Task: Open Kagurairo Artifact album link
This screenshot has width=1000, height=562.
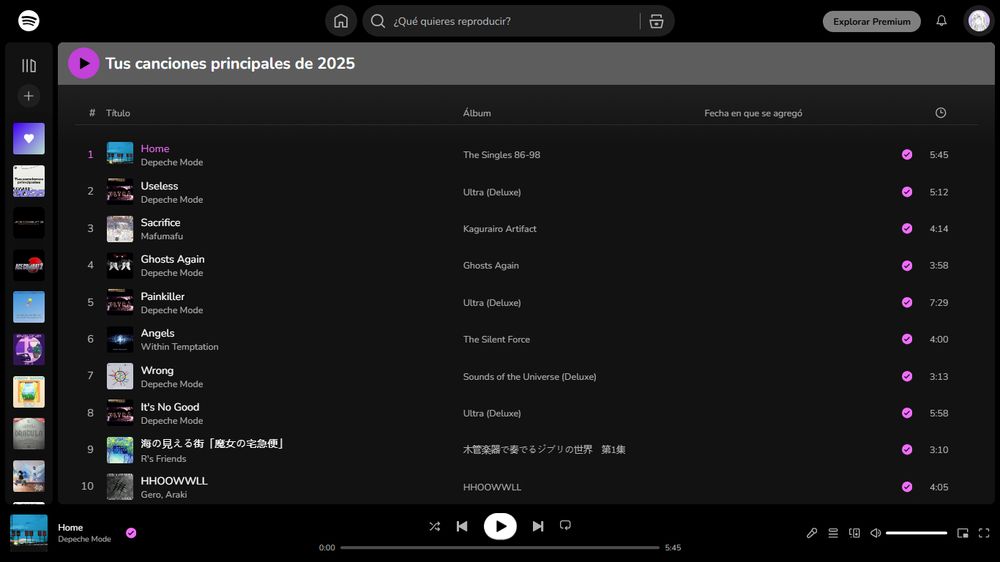Action: pyautogui.click(x=499, y=228)
